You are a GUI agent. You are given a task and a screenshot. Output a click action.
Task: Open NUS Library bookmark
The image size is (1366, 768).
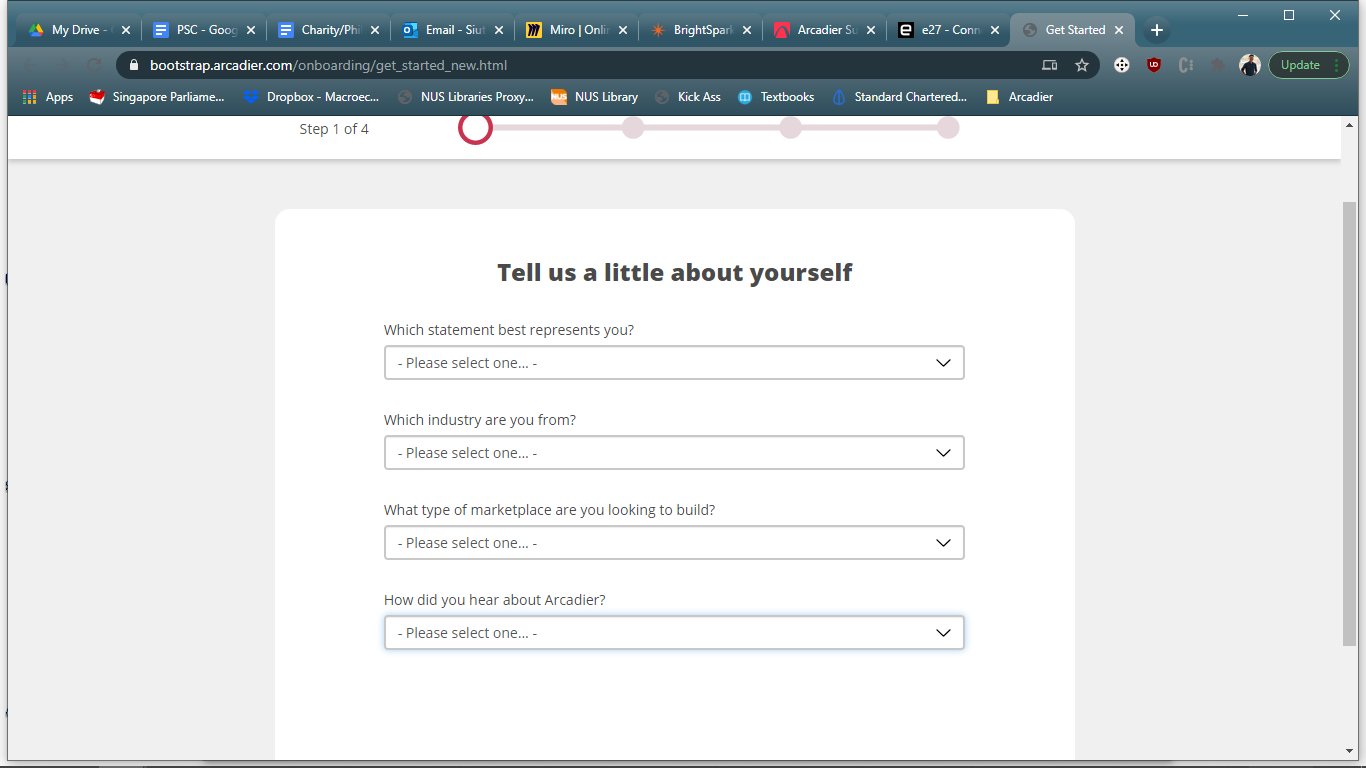(595, 97)
